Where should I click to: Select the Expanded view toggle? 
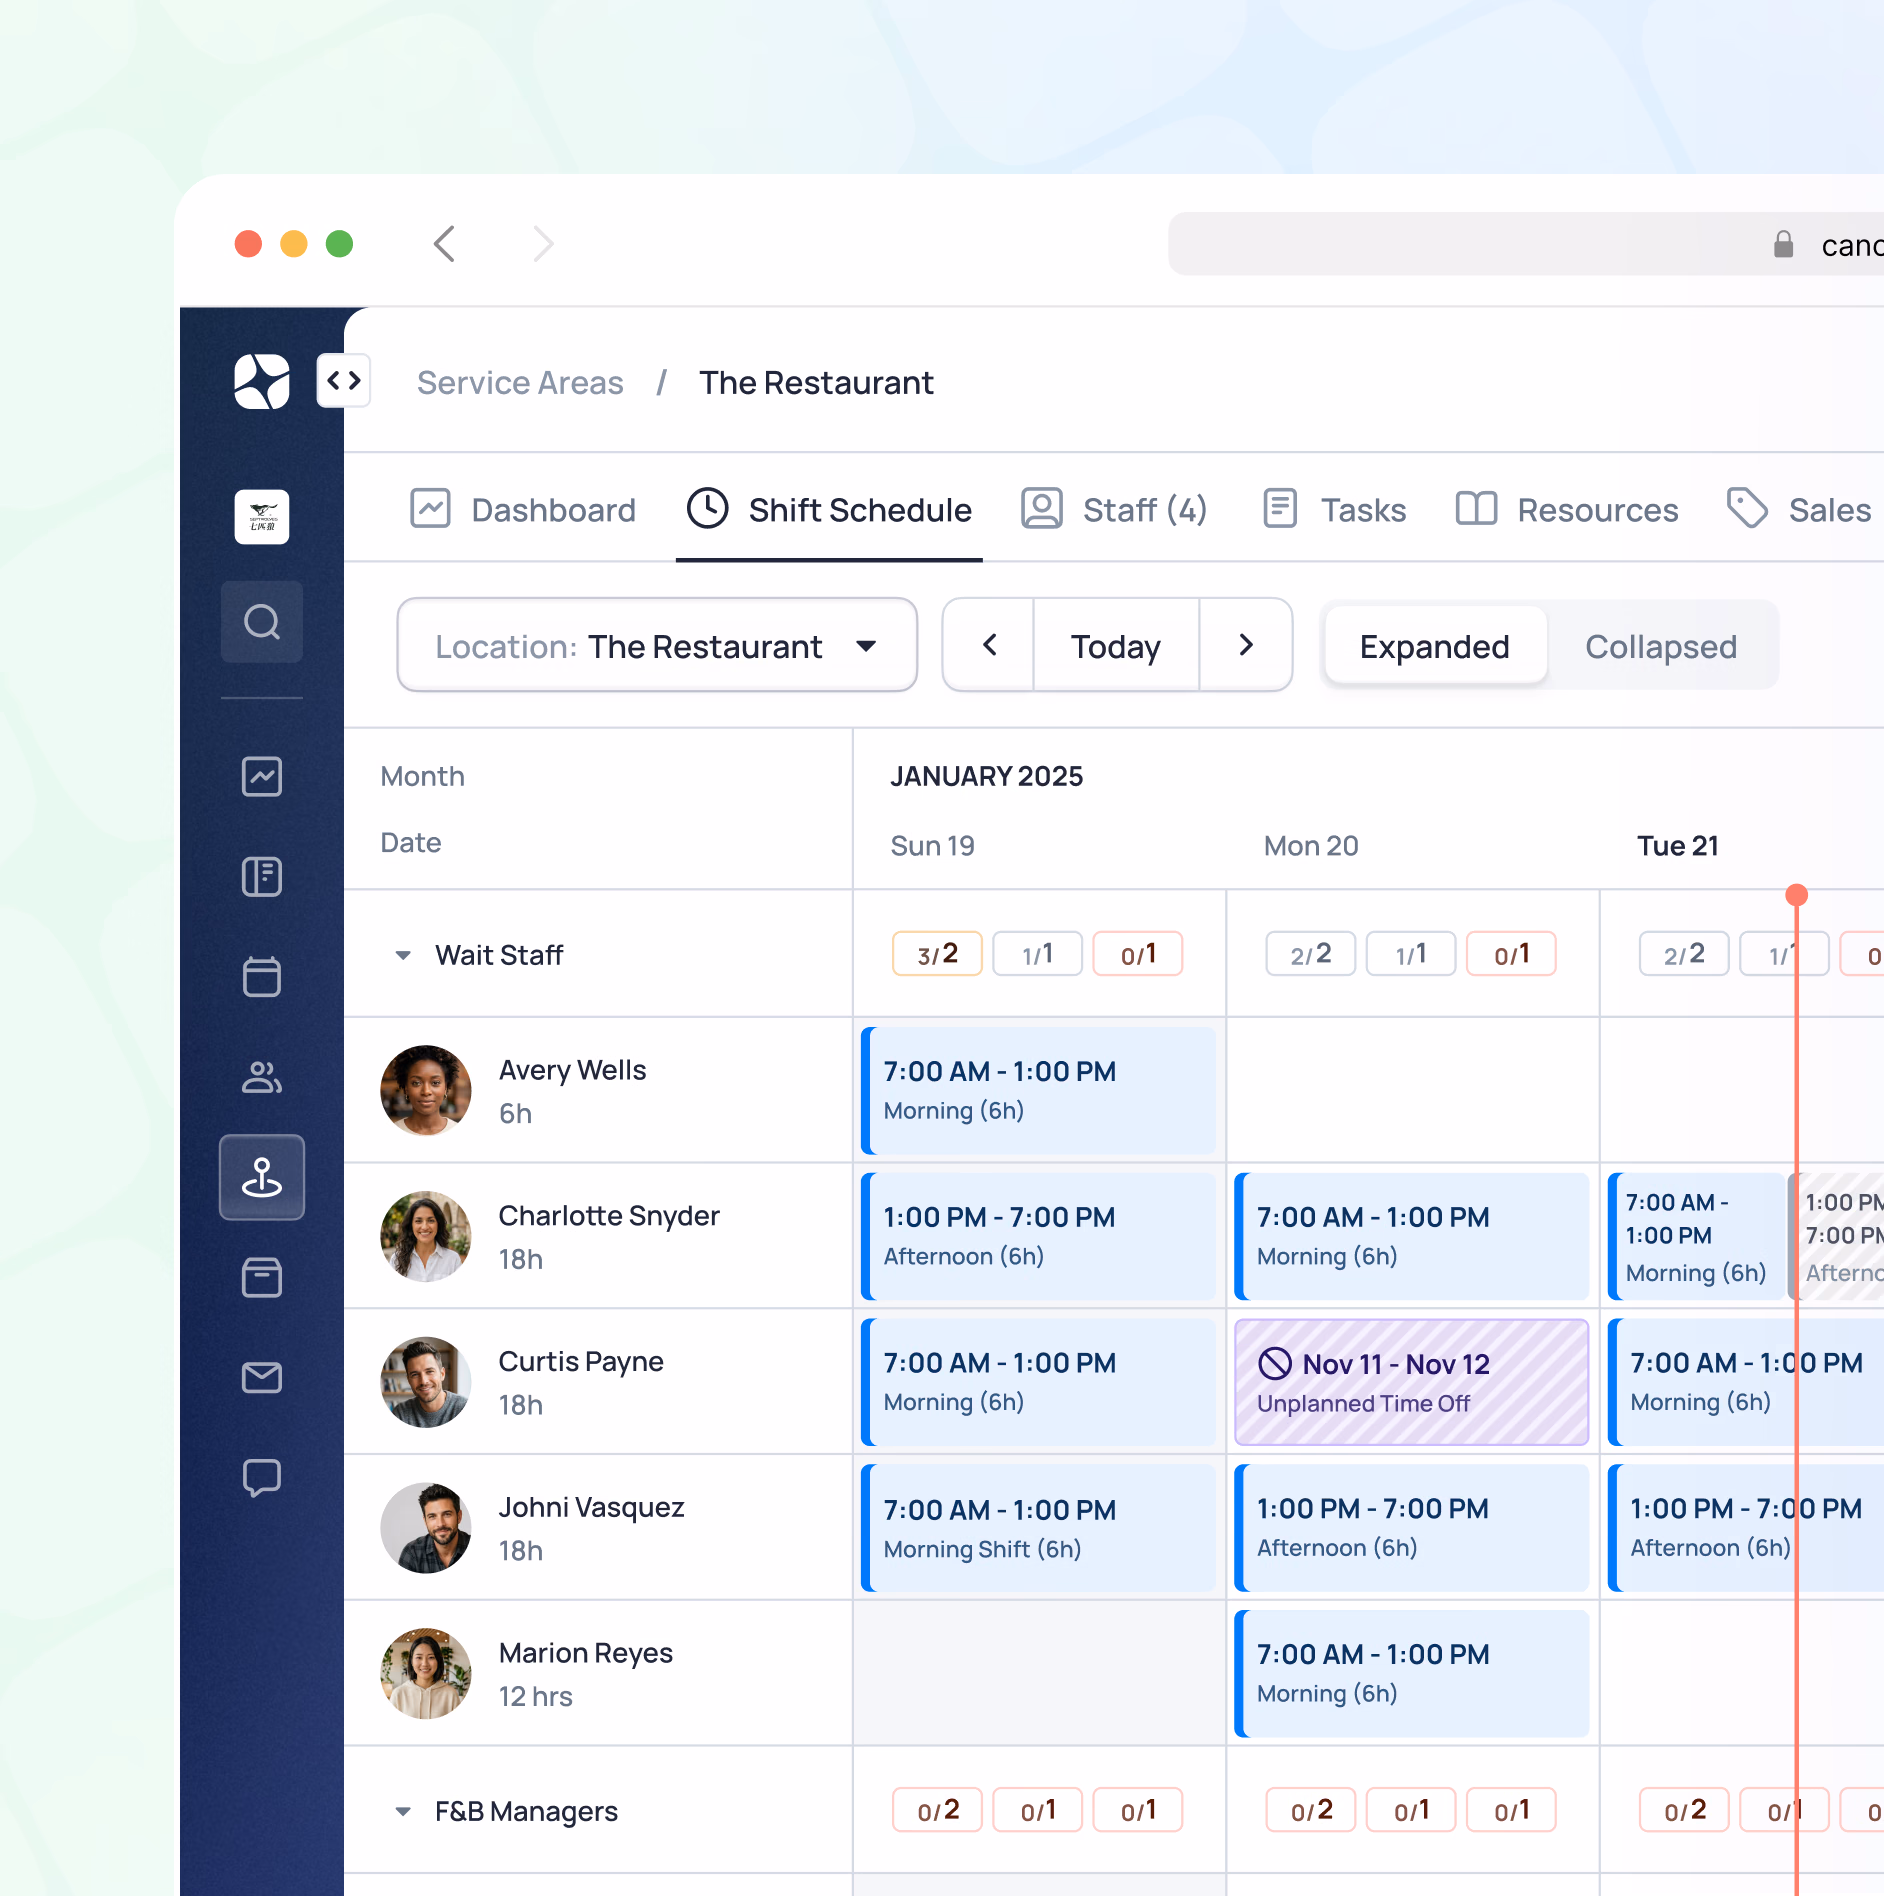click(1434, 646)
